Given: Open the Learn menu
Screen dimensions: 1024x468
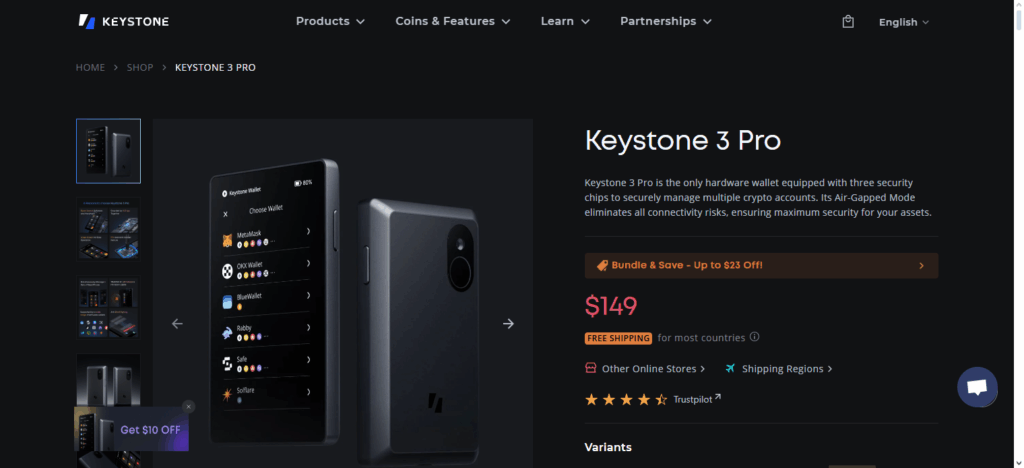Looking at the screenshot, I should 565,21.
